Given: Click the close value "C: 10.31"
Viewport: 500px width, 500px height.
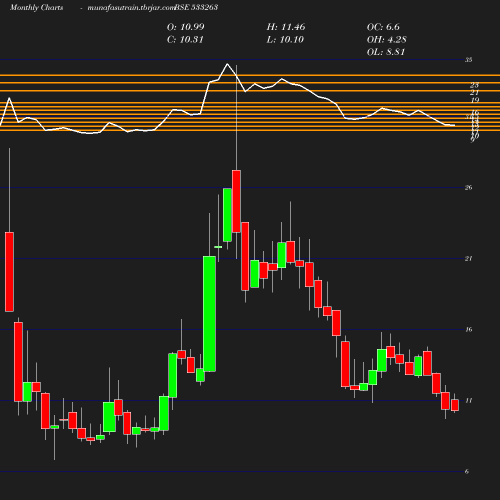Looking at the screenshot, I should (x=185, y=40).
